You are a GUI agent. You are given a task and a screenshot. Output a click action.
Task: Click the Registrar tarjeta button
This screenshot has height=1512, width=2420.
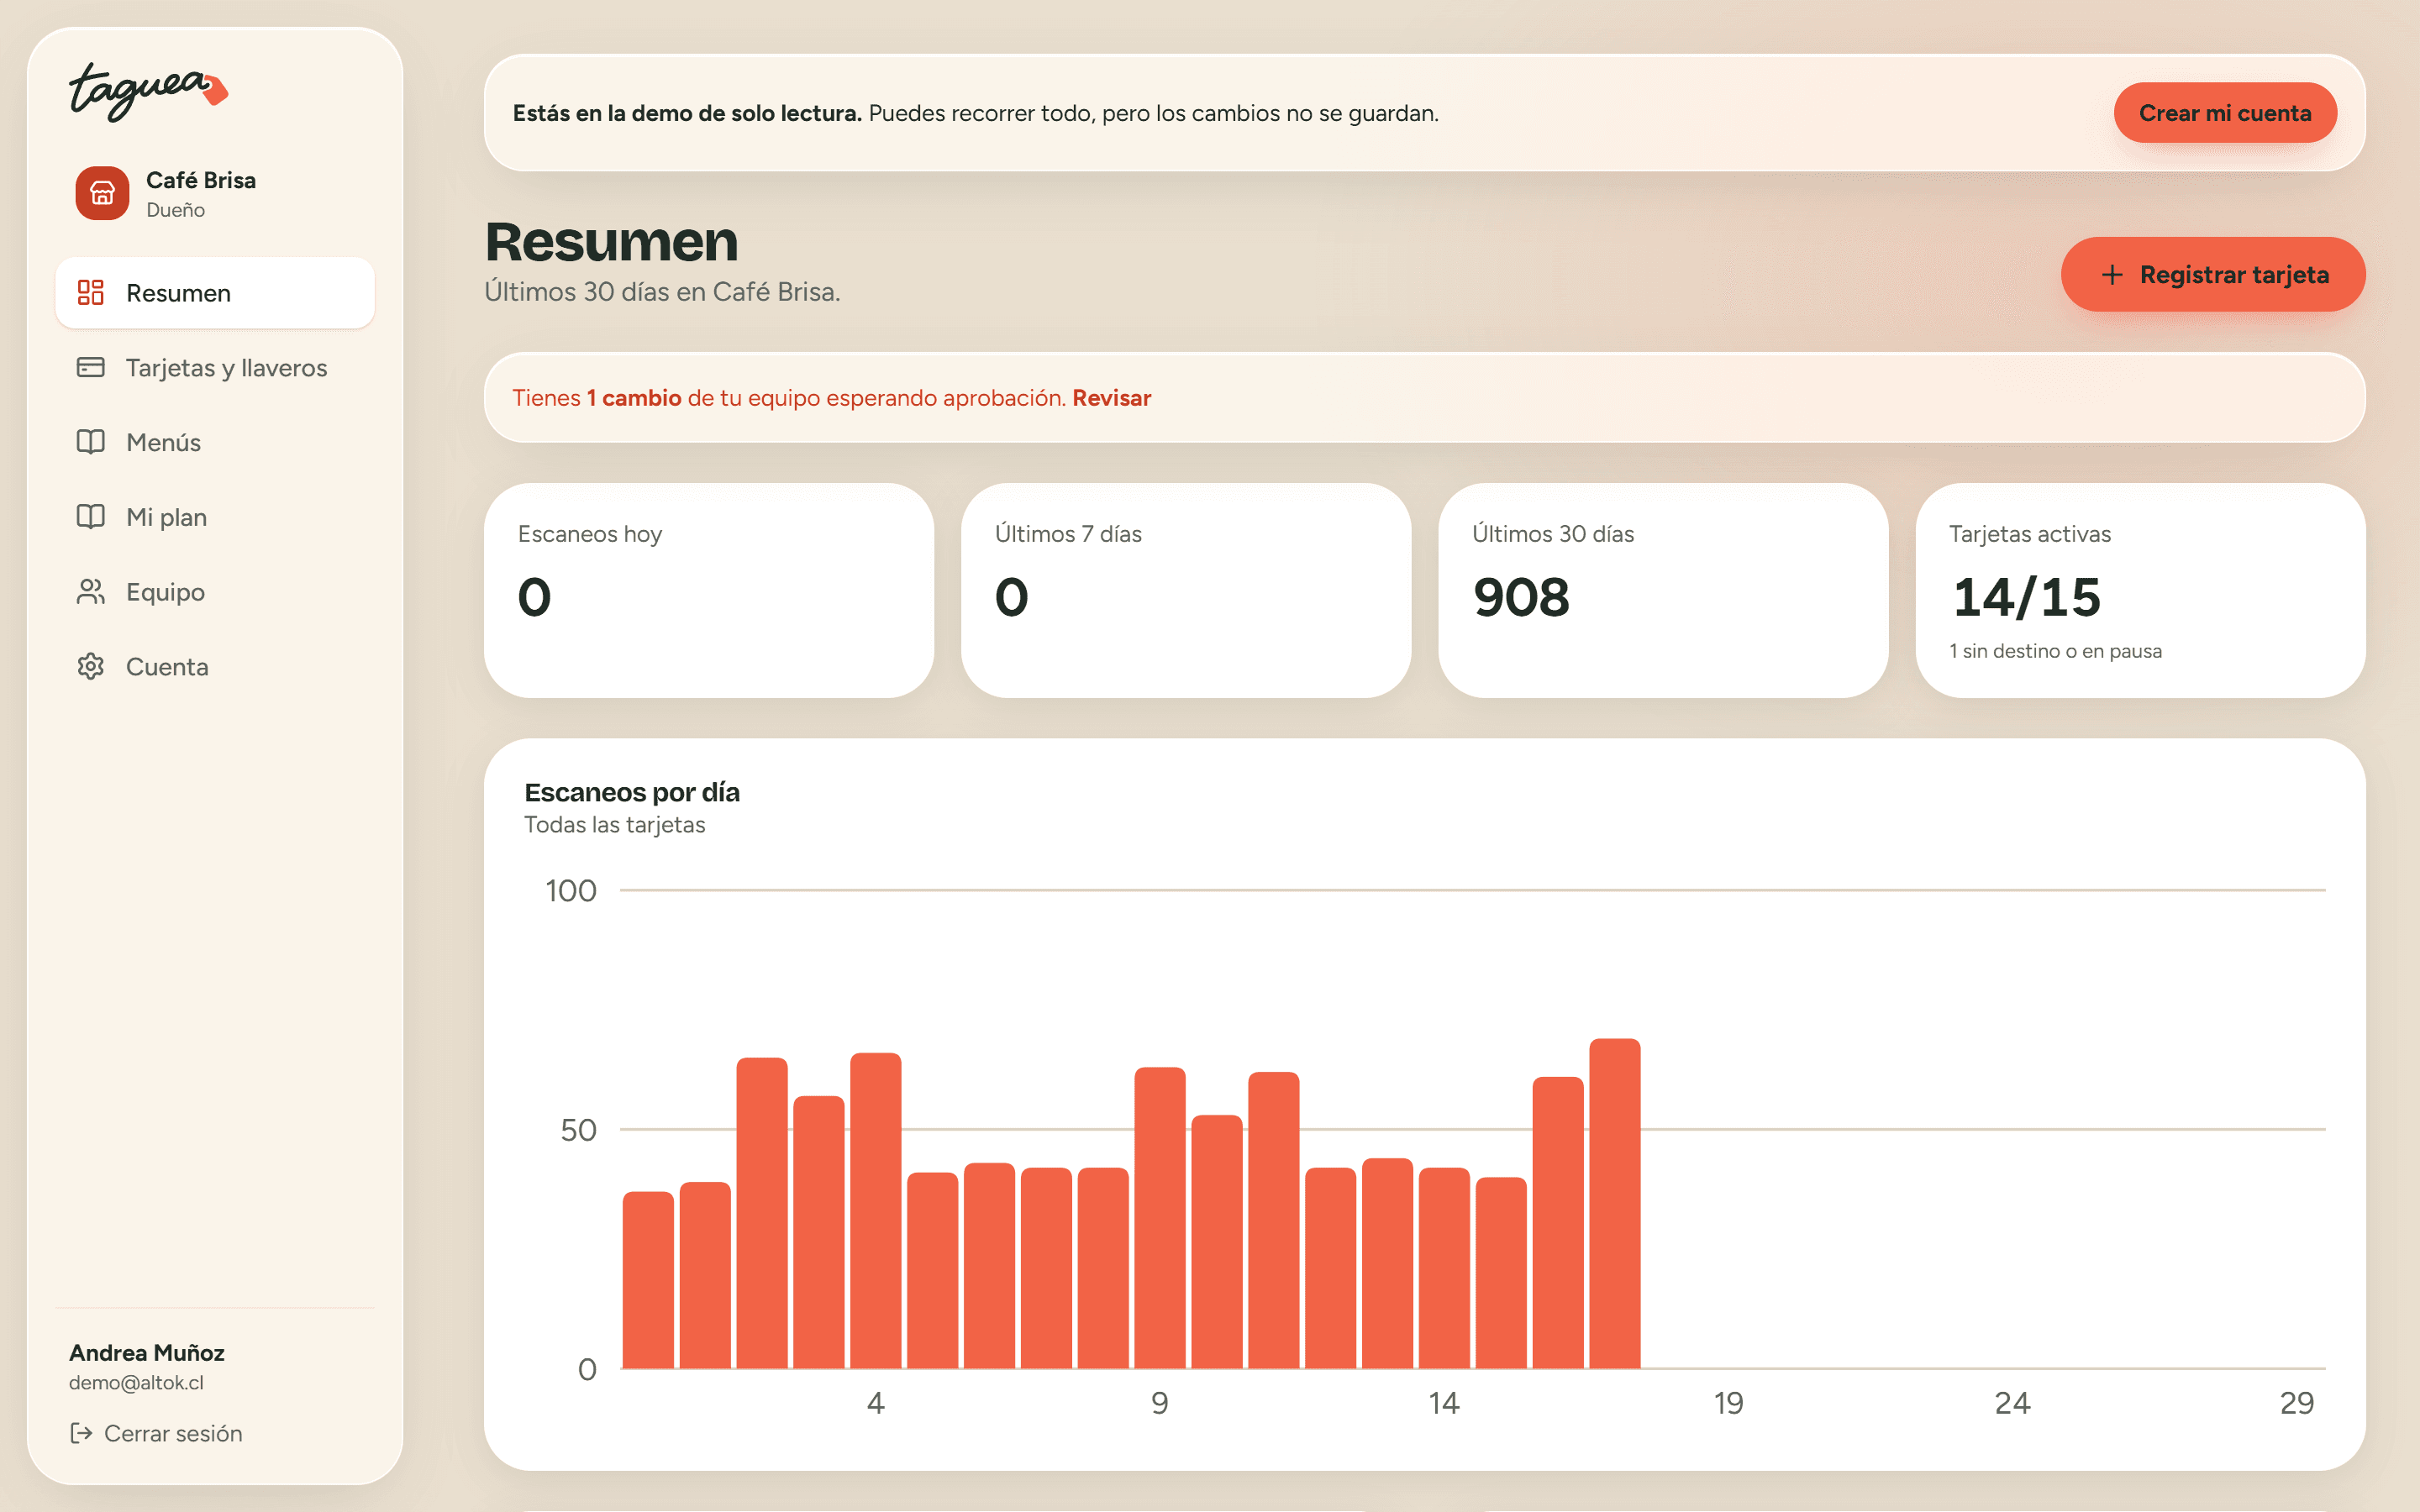[2213, 275]
